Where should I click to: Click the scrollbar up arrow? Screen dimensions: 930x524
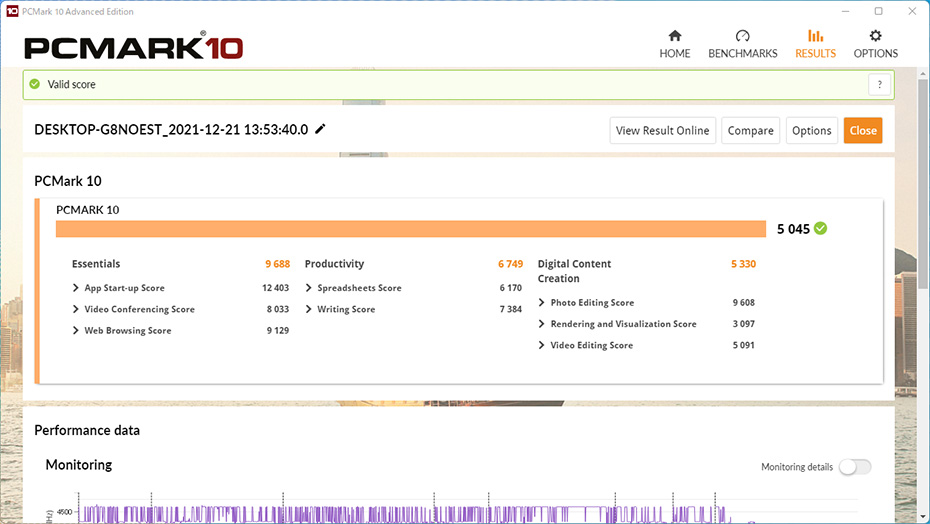coord(923,74)
